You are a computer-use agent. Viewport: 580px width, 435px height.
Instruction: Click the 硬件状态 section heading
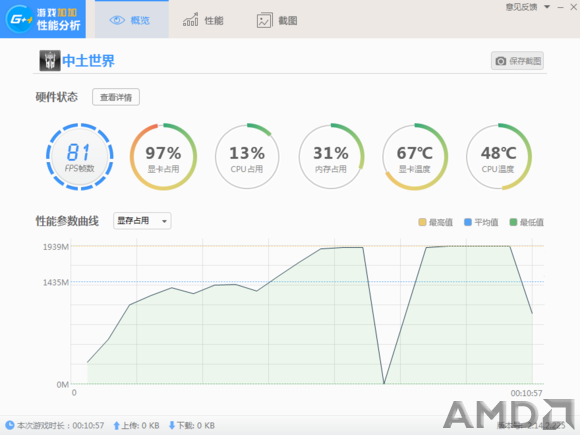pos(57,97)
